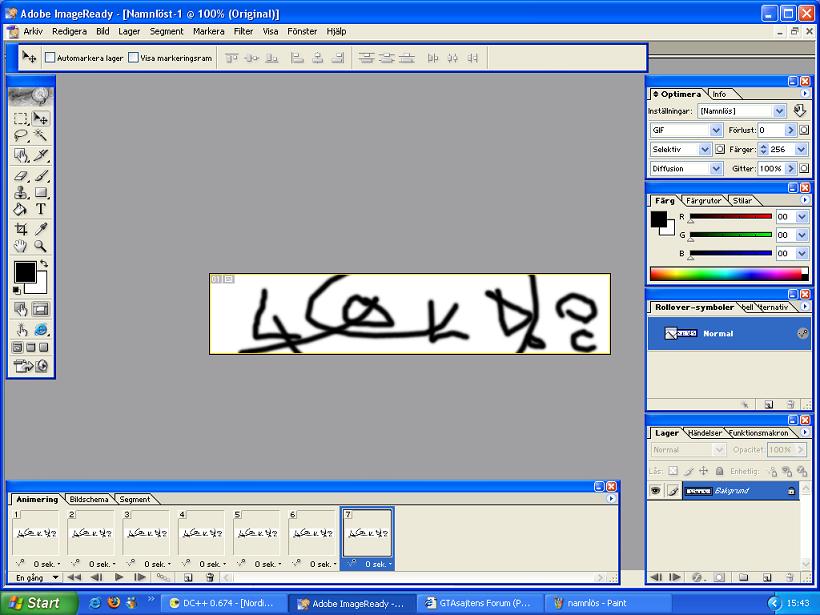Click the foreground color swatch in toolbox
820x615 pixels.
[x=25, y=272]
